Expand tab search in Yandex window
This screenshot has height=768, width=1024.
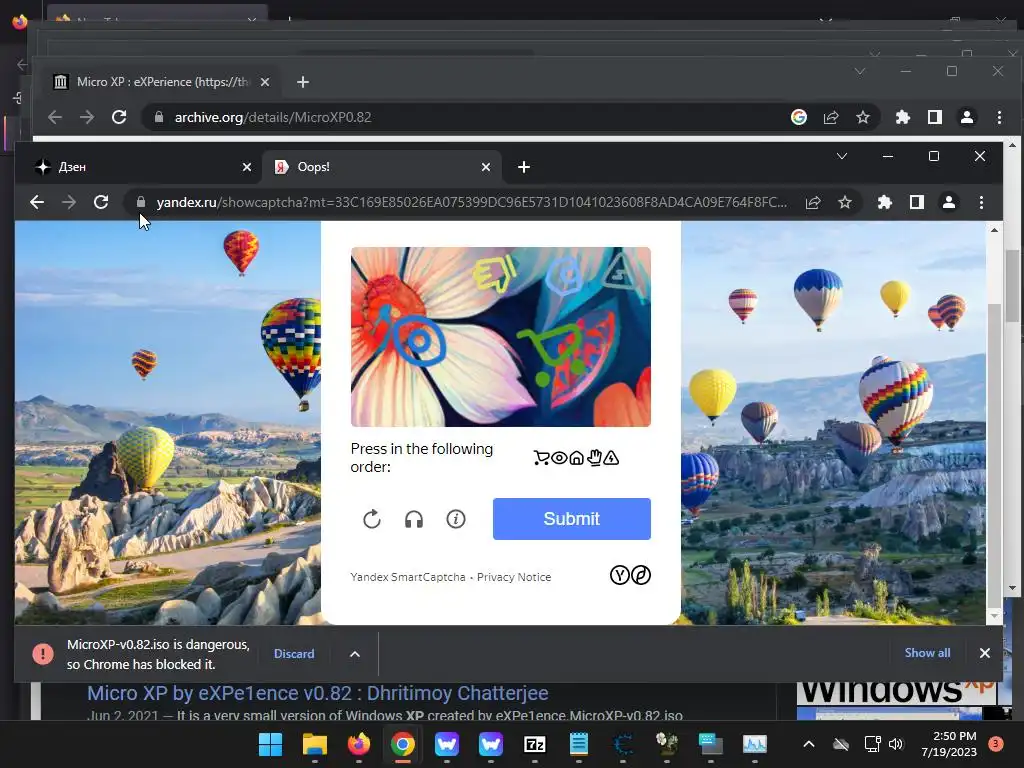pyautogui.click(x=842, y=156)
